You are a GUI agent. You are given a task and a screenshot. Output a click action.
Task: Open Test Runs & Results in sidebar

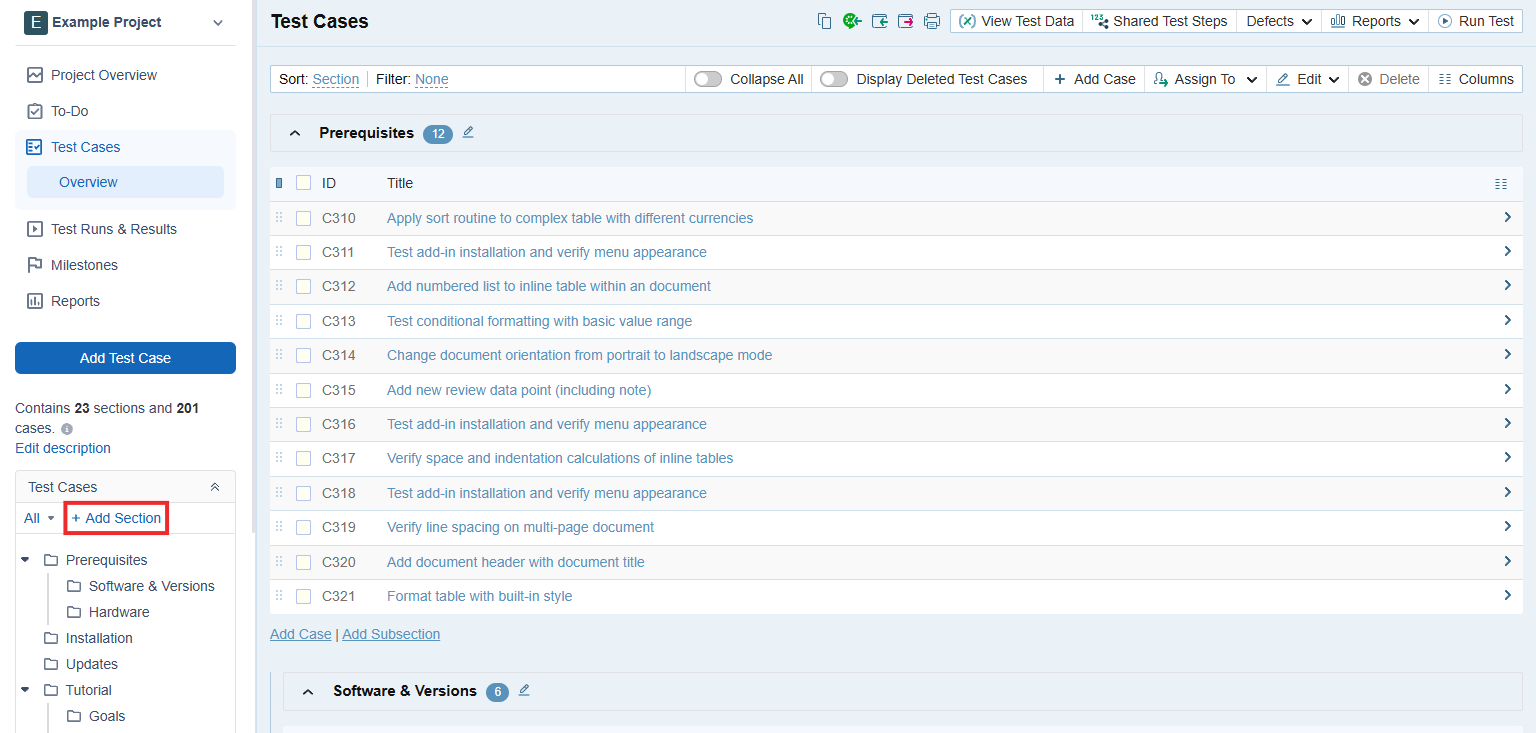tap(113, 229)
